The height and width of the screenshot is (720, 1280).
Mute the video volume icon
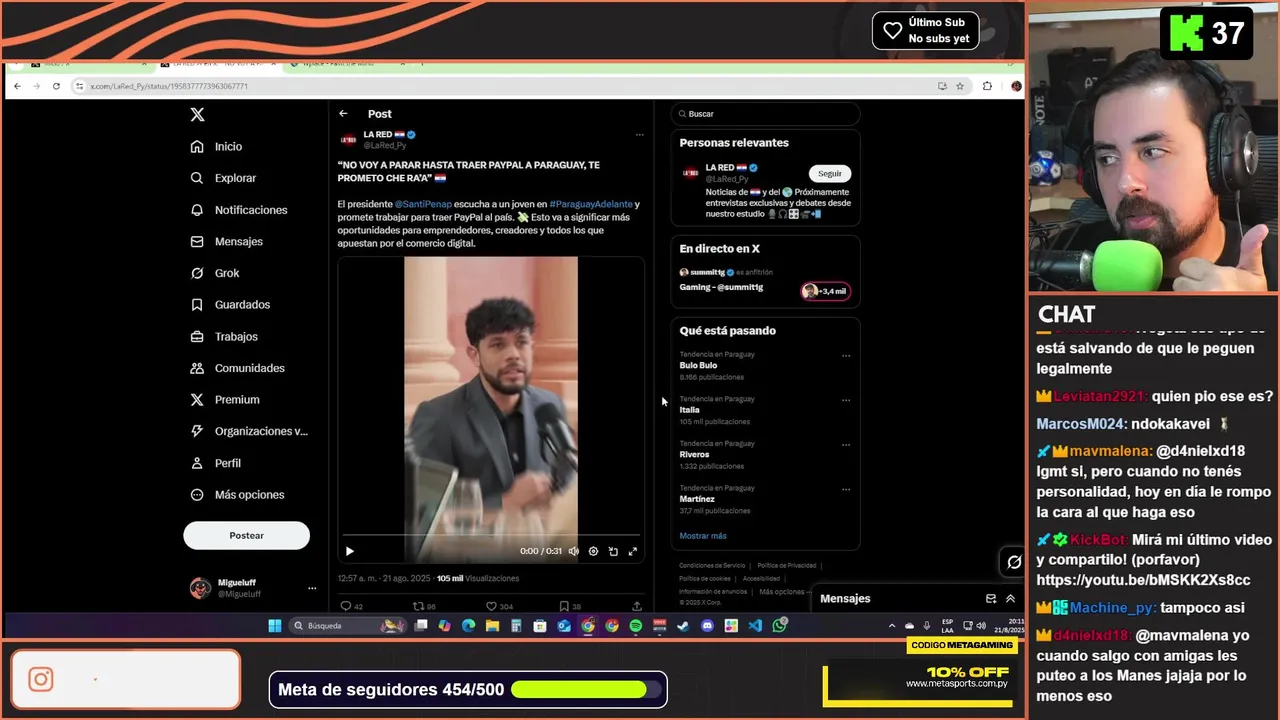[x=573, y=551]
